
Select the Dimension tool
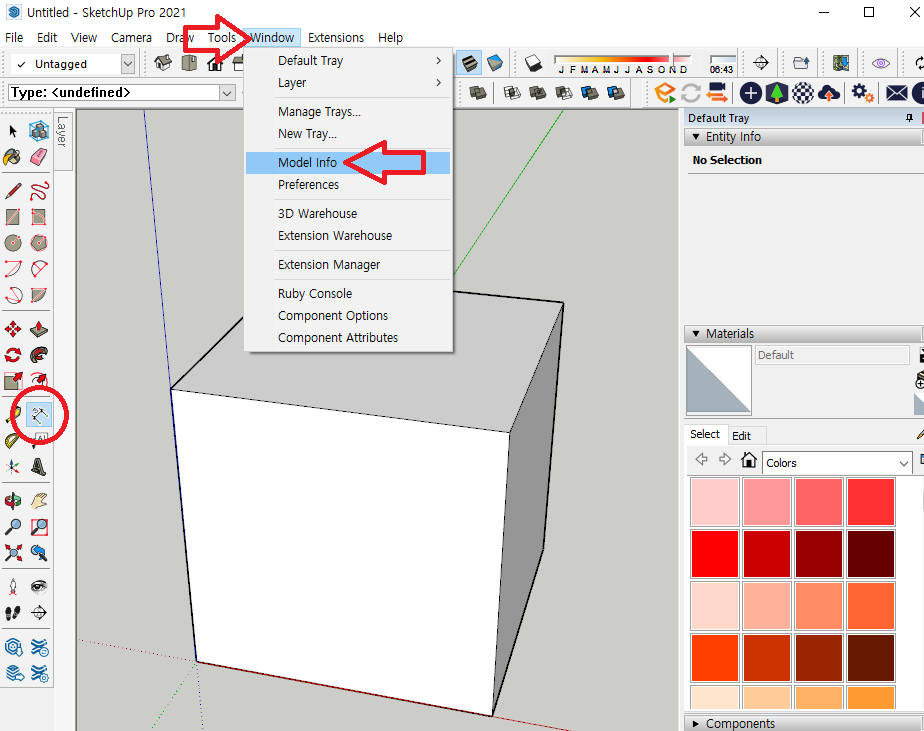pos(39,416)
